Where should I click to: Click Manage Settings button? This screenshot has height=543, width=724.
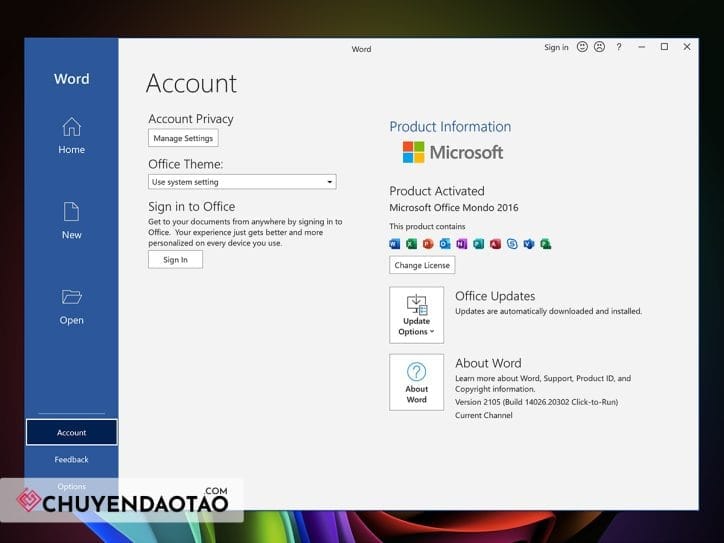point(183,138)
